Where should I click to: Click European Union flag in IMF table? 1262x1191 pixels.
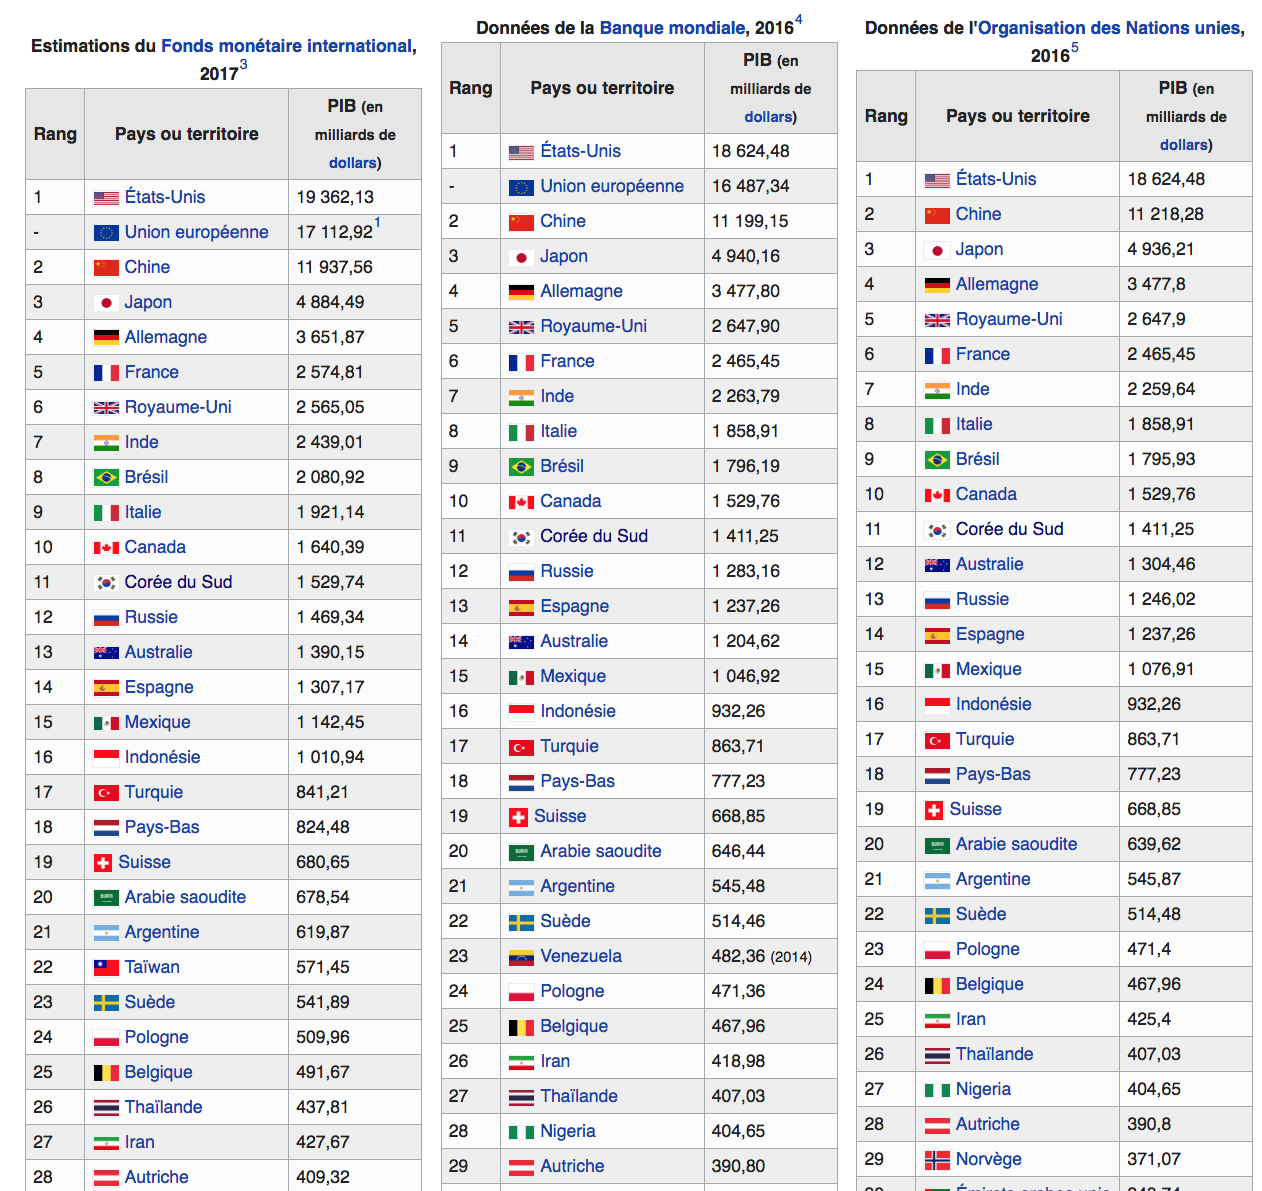tap(106, 233)
